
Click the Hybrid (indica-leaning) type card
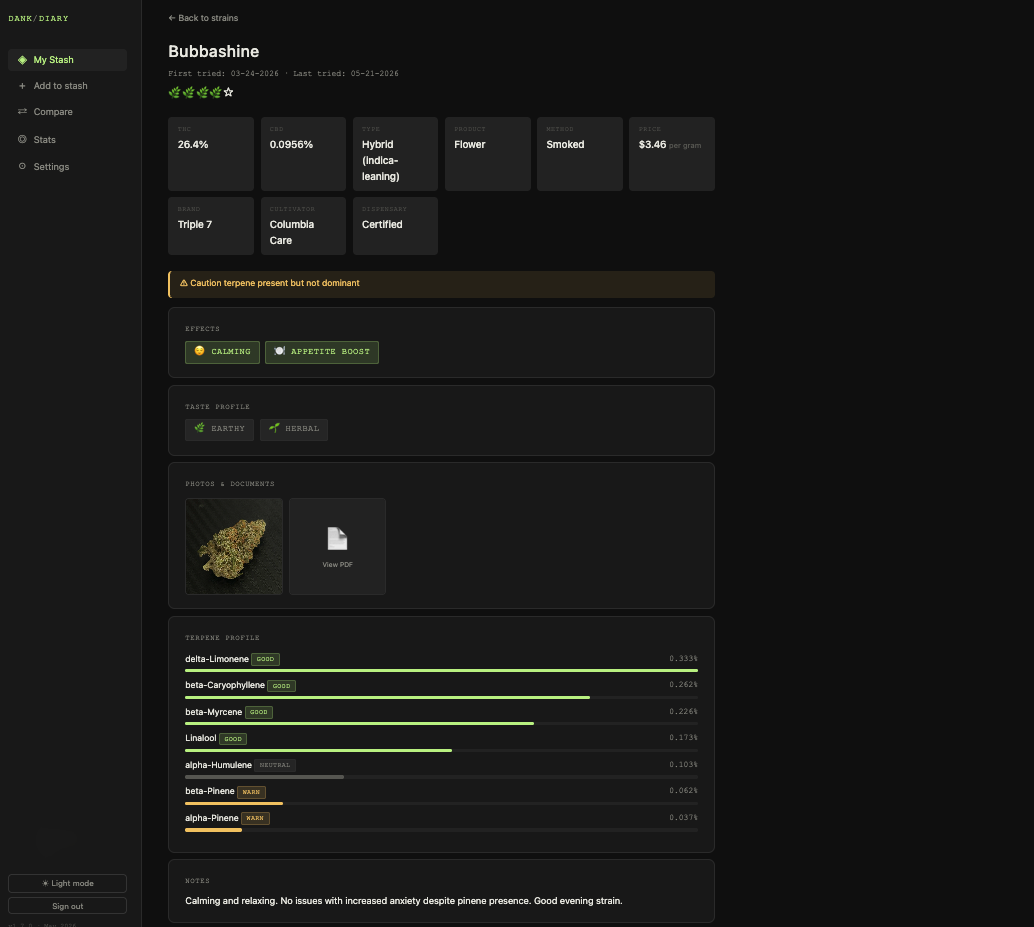396,154
